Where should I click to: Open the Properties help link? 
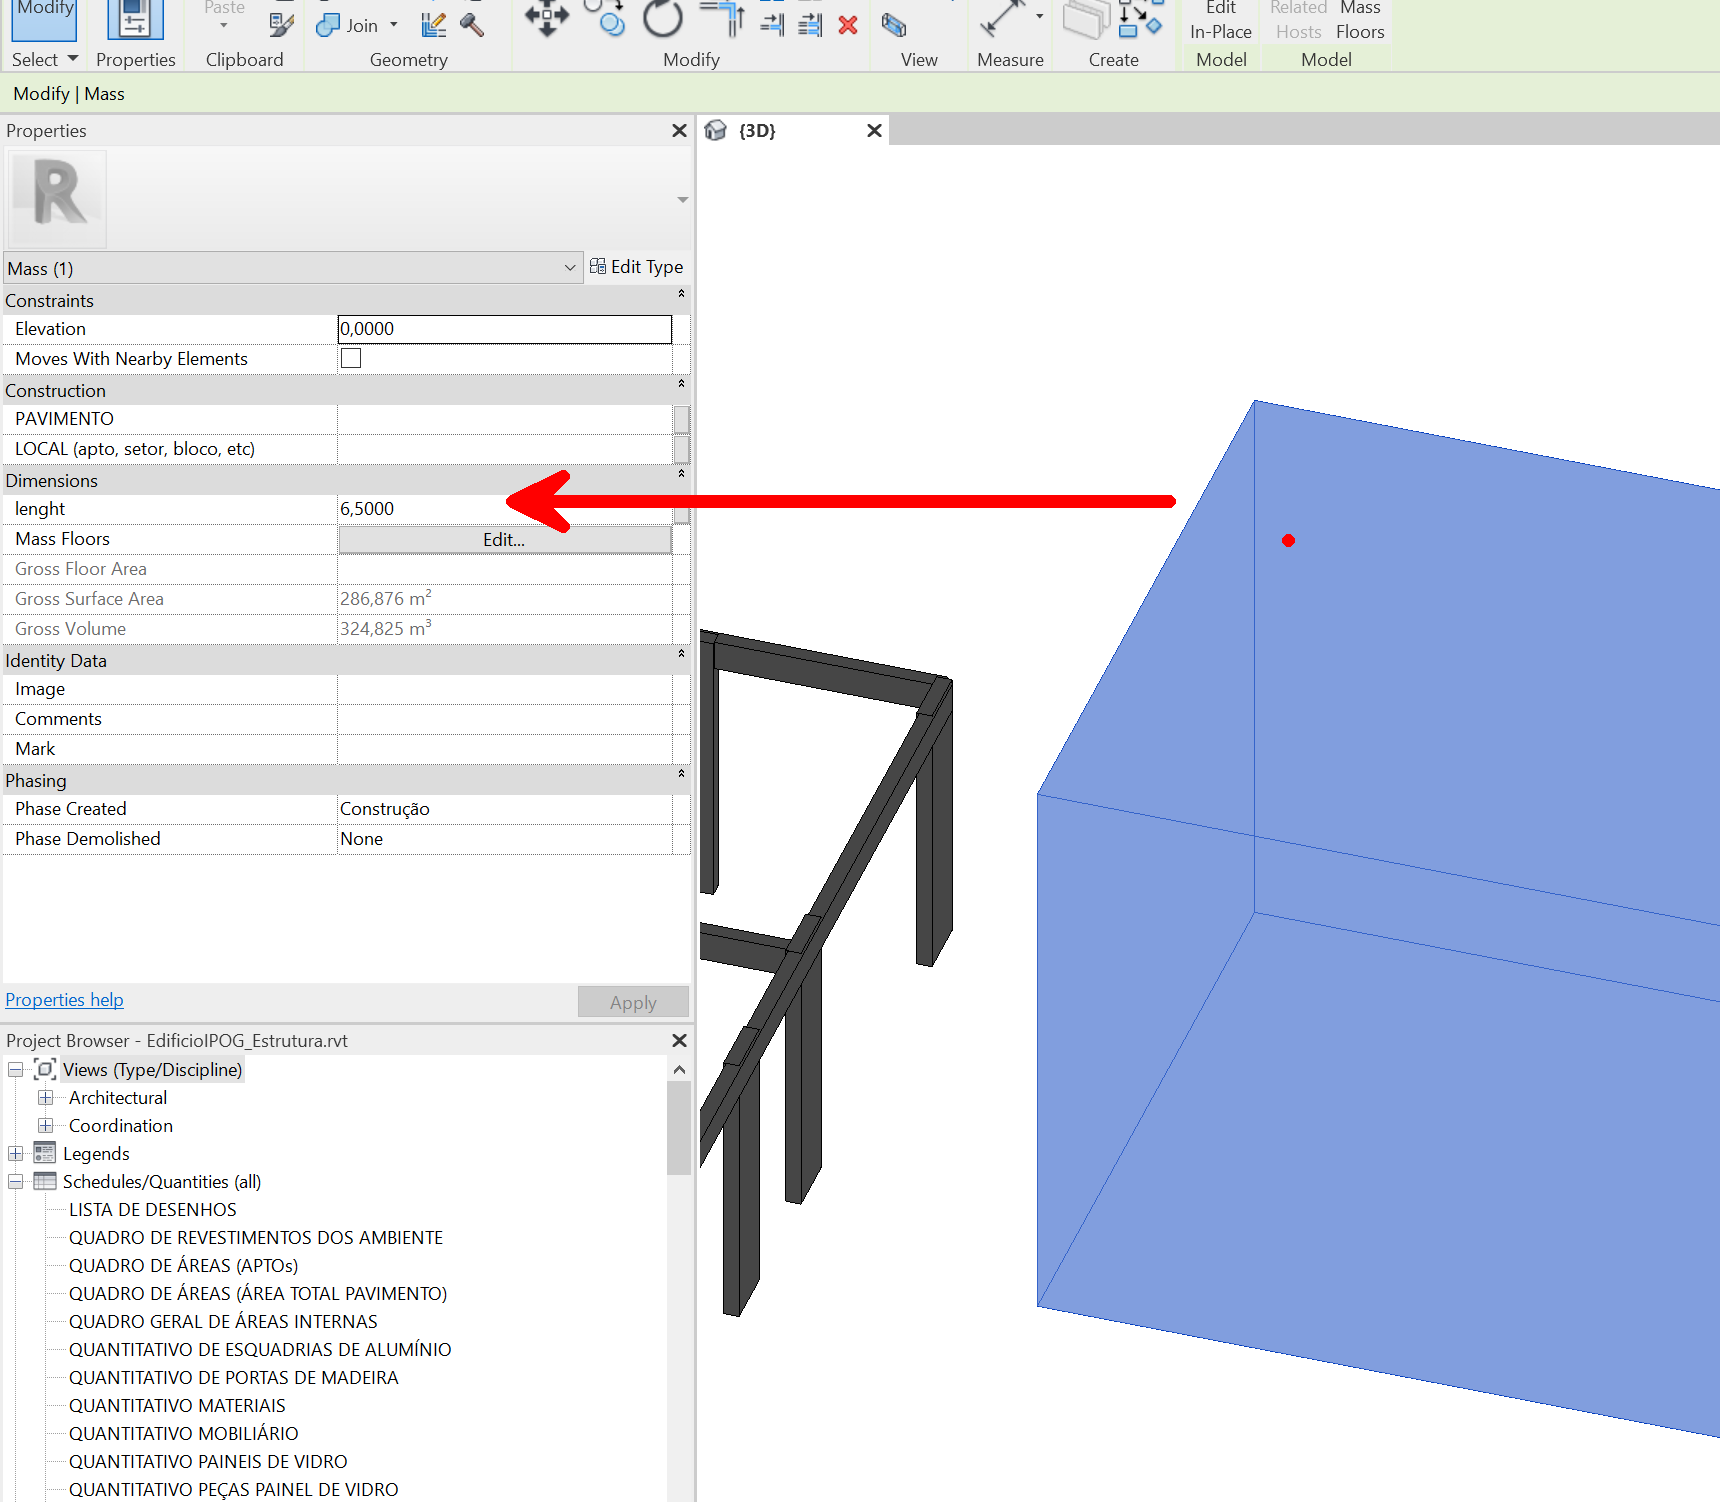[64, 999]
